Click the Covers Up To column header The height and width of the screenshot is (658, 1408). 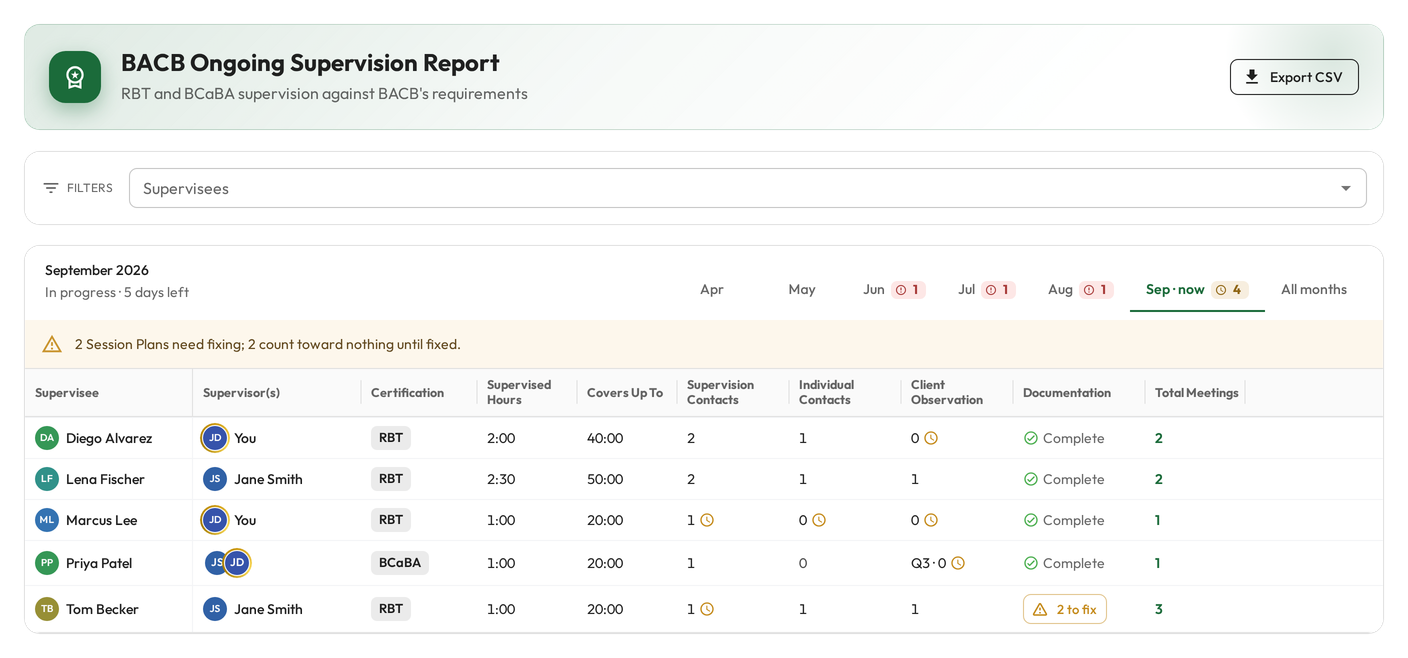click(625, 393)
